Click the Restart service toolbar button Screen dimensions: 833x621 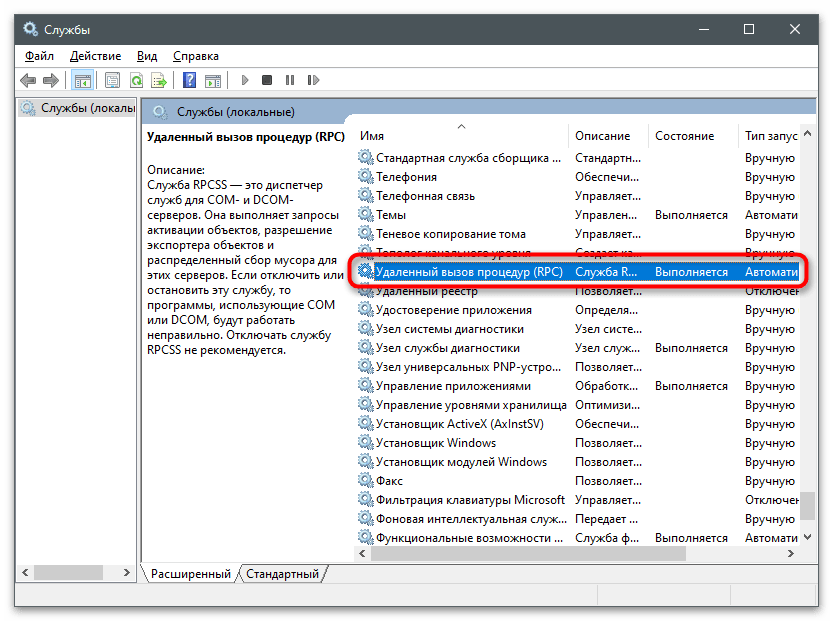[310, 80]
